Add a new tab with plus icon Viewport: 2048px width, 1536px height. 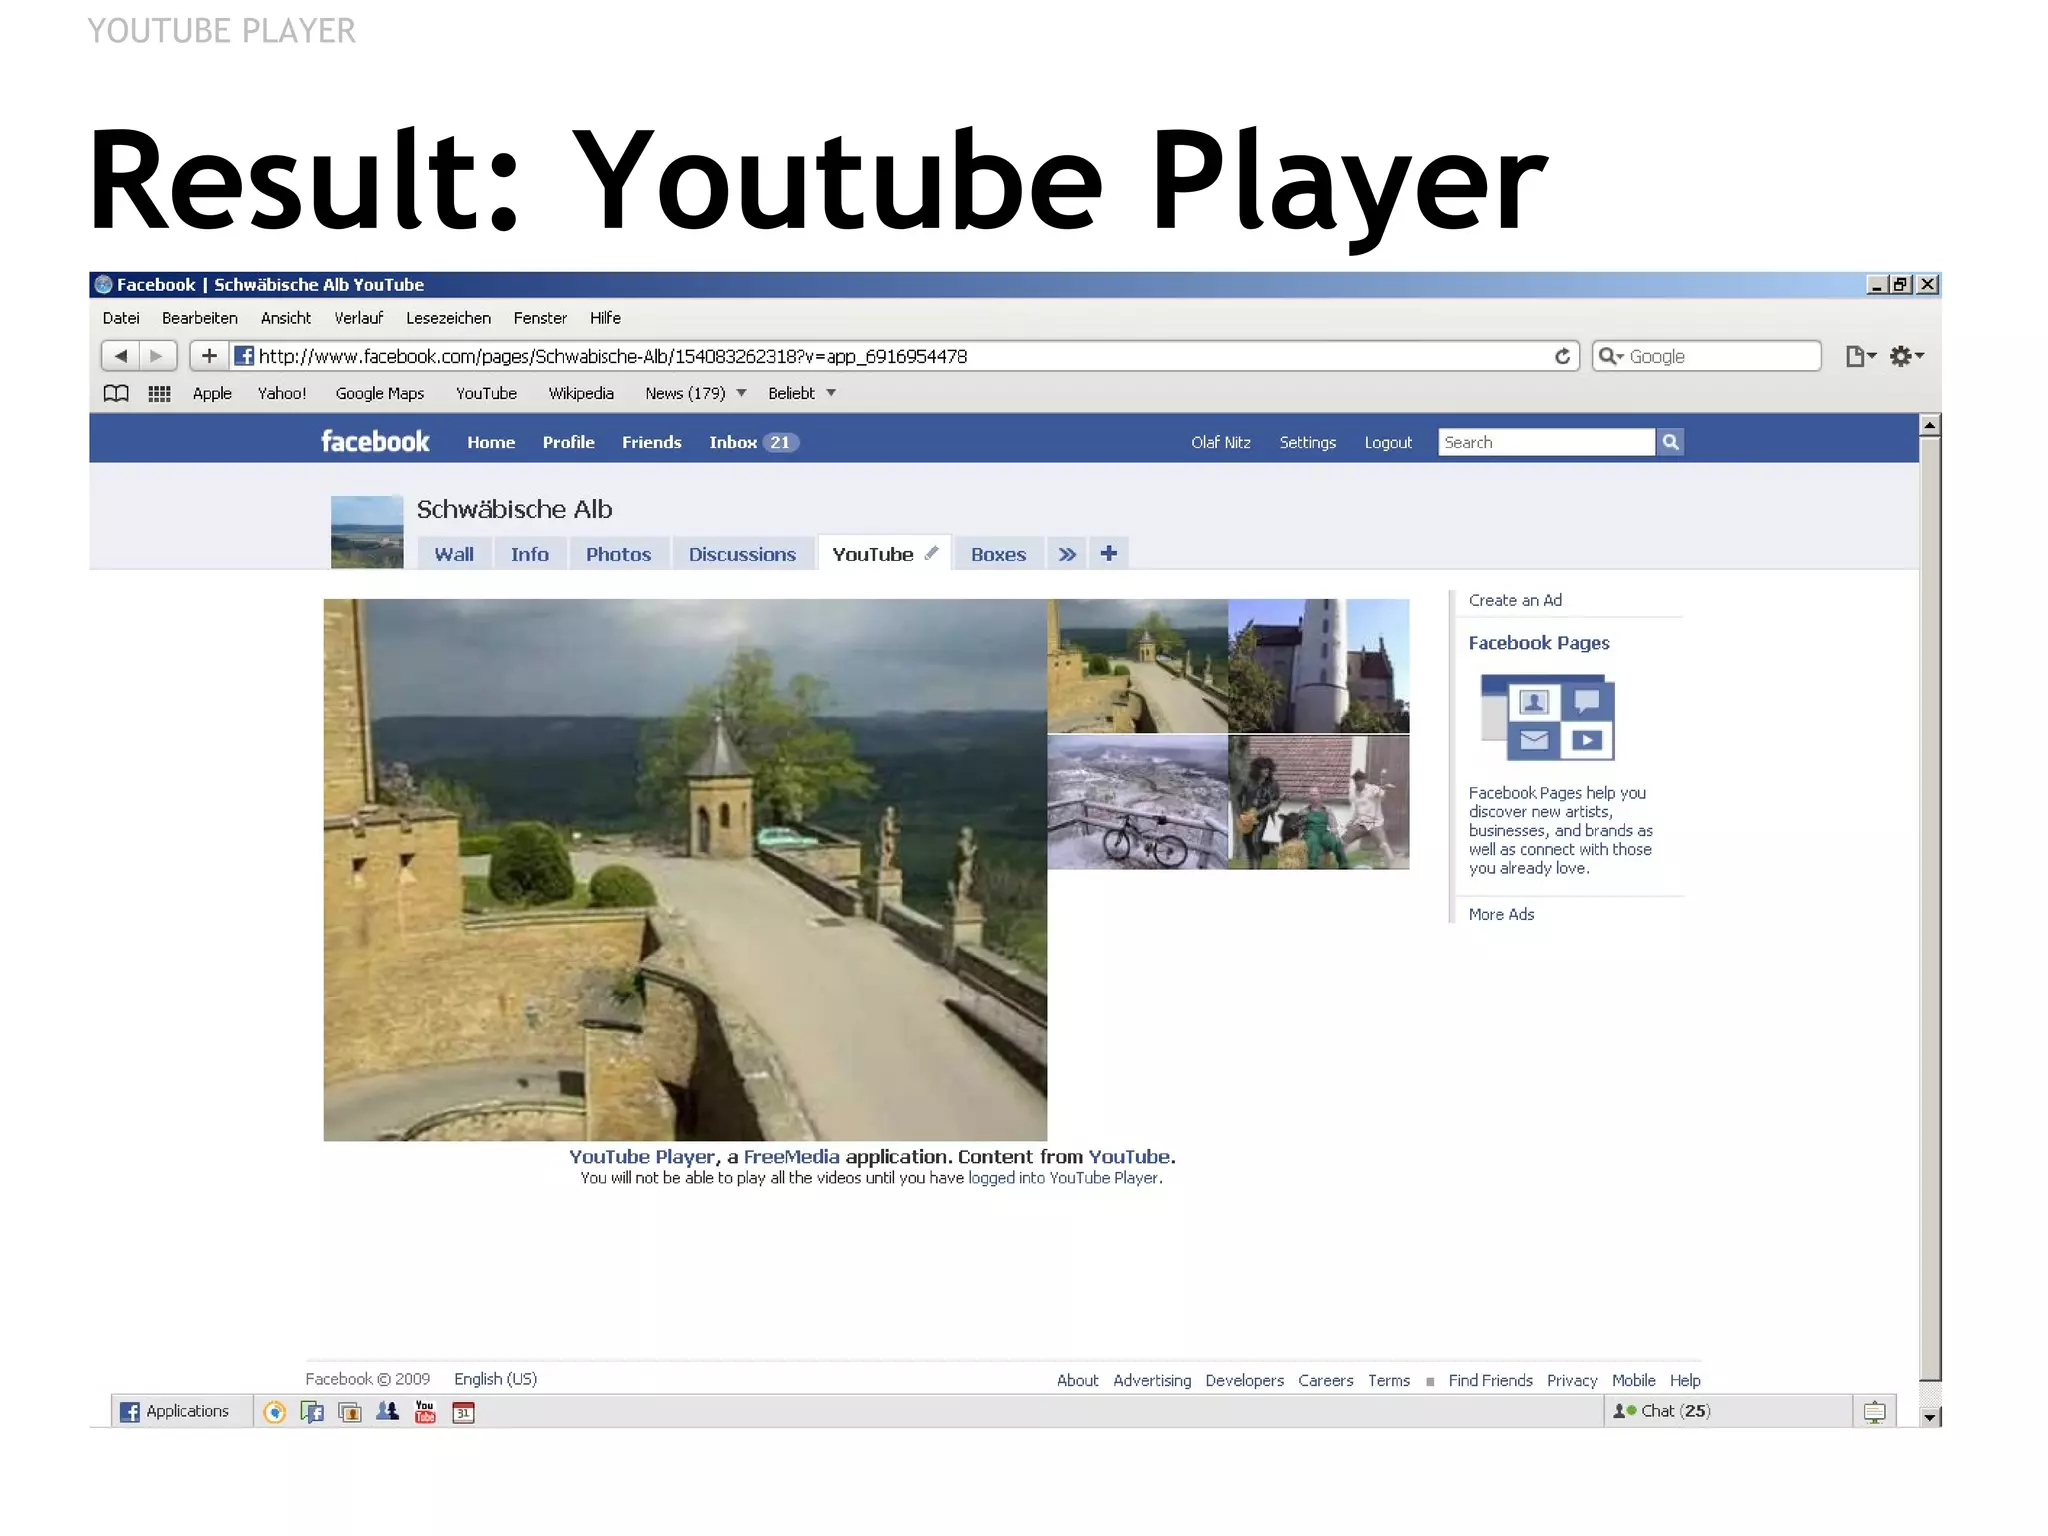tap(1108, 553)
